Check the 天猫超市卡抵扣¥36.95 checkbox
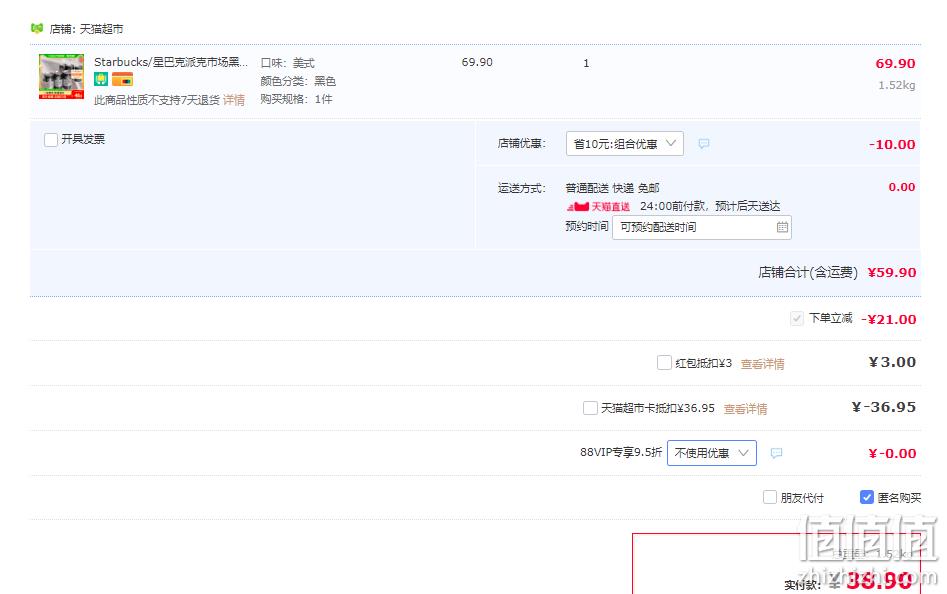 pos(590,408)
